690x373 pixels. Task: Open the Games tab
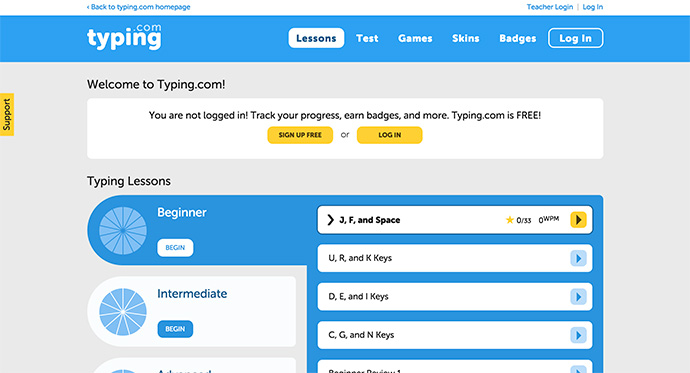[415, 38]
